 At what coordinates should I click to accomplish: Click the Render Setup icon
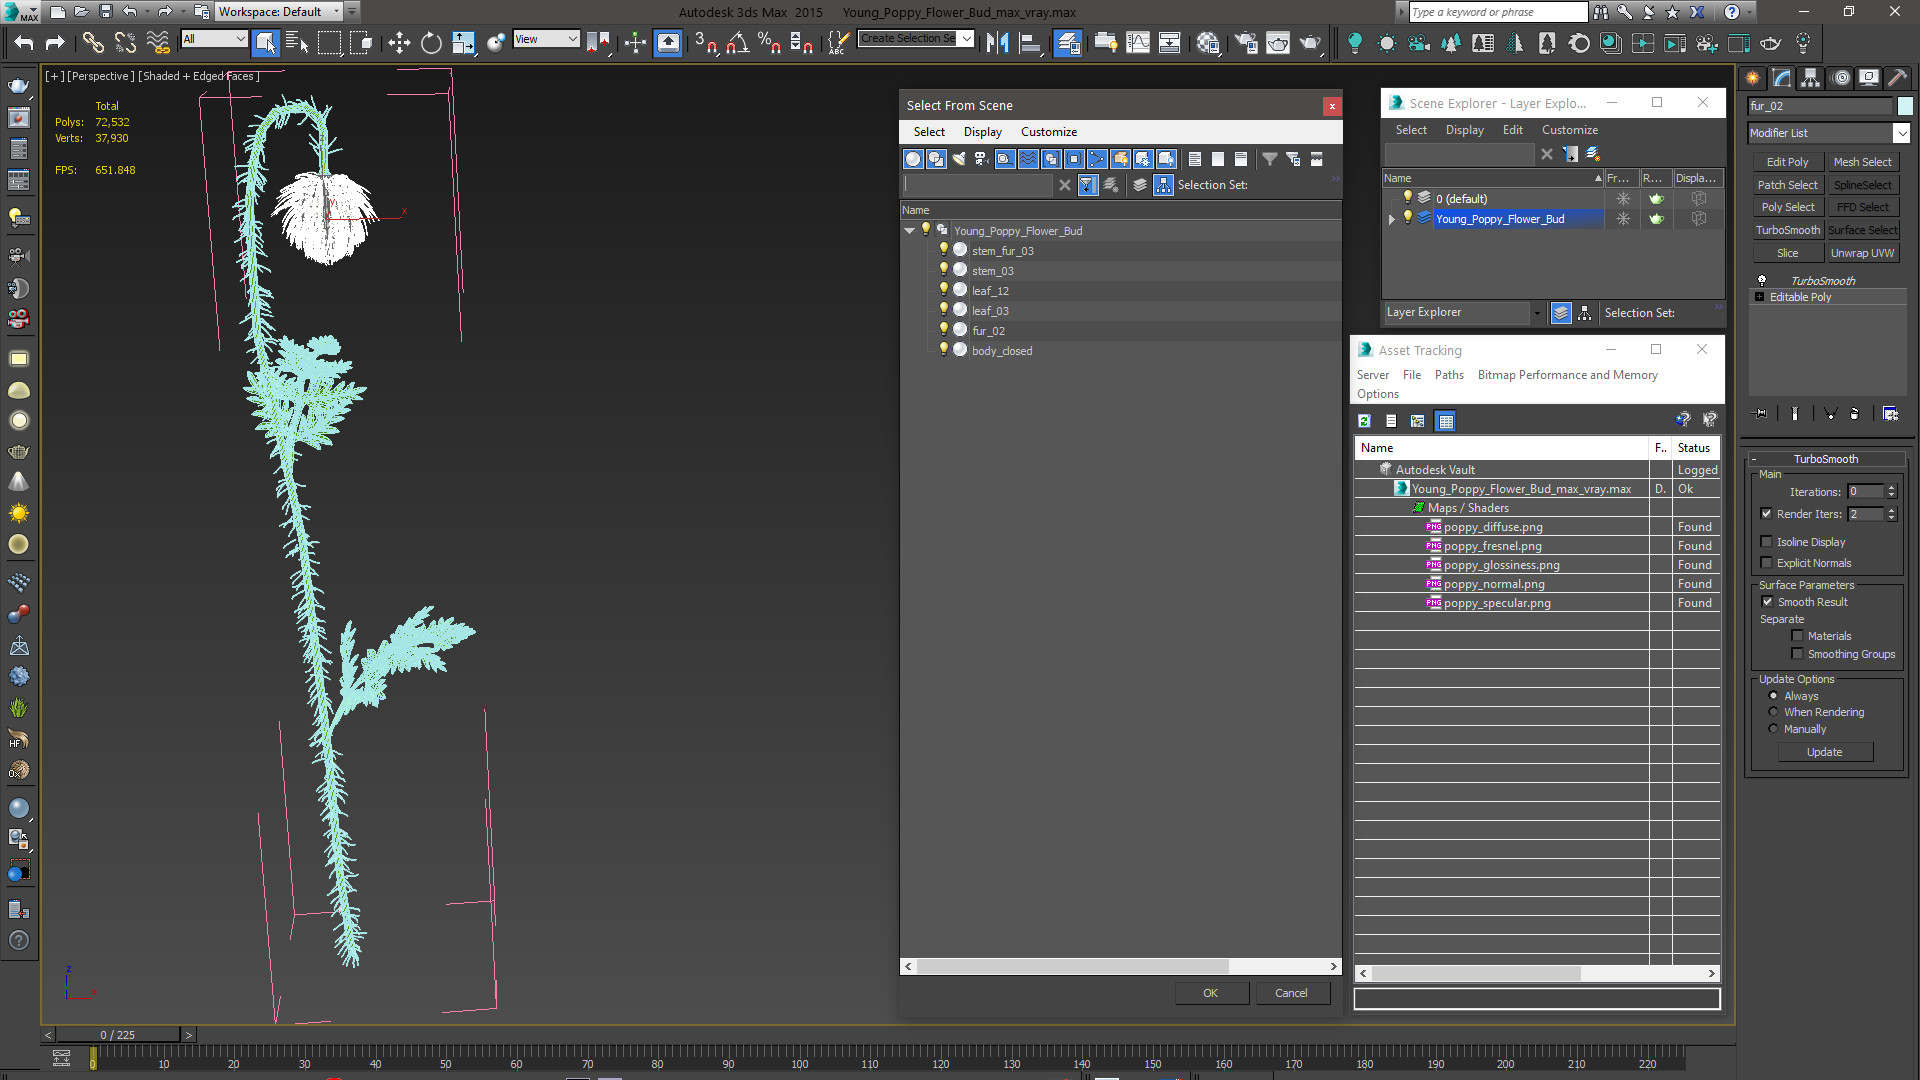point(1246,42)
